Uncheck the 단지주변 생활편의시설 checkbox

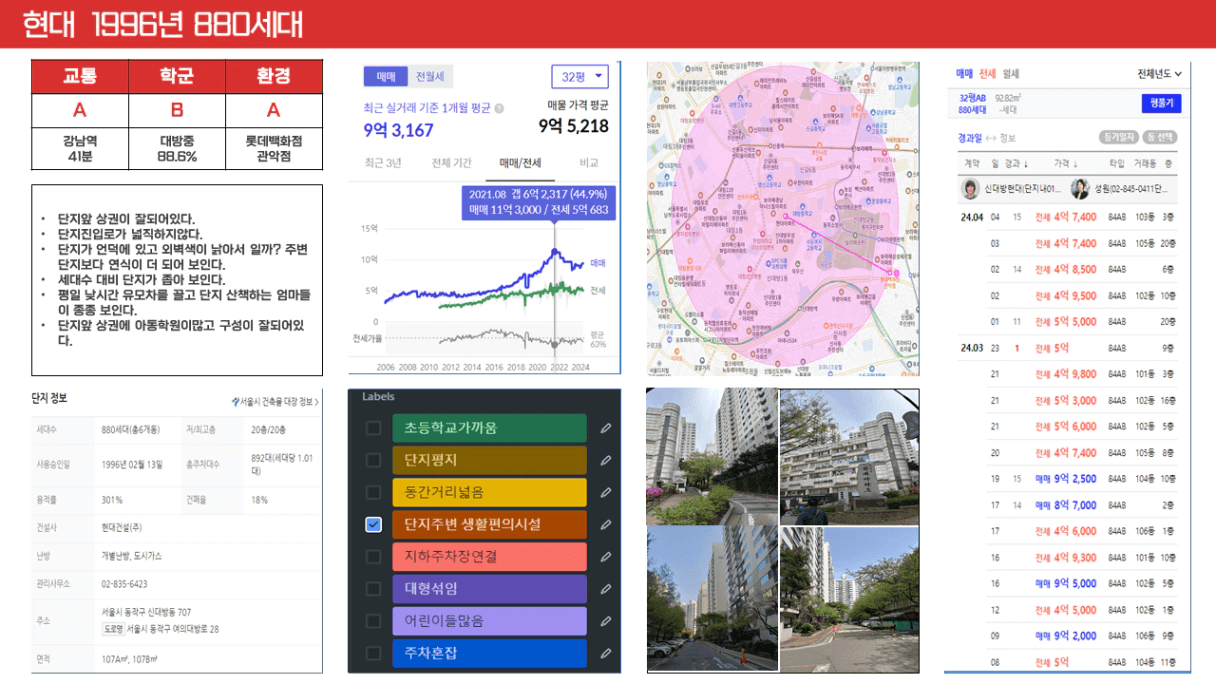coord(373,524)
